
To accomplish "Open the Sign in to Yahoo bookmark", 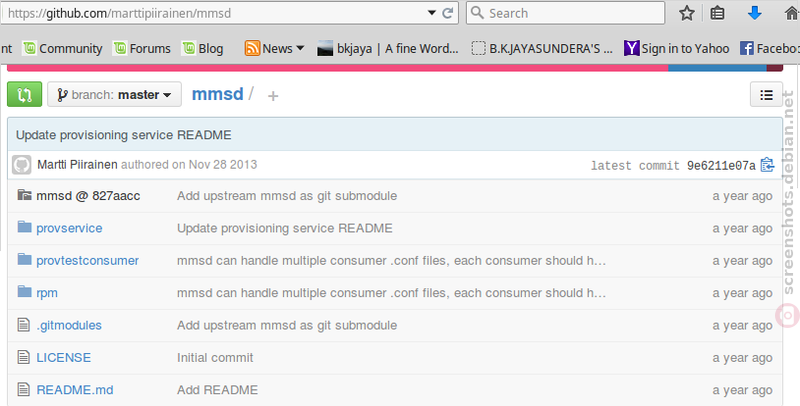I will point(677,48).
